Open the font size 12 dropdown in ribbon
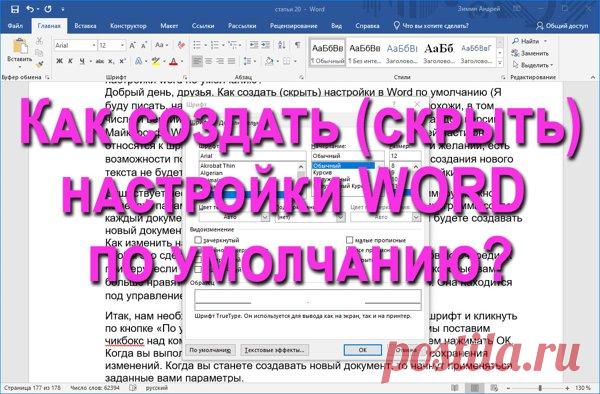 click(122, 46)
